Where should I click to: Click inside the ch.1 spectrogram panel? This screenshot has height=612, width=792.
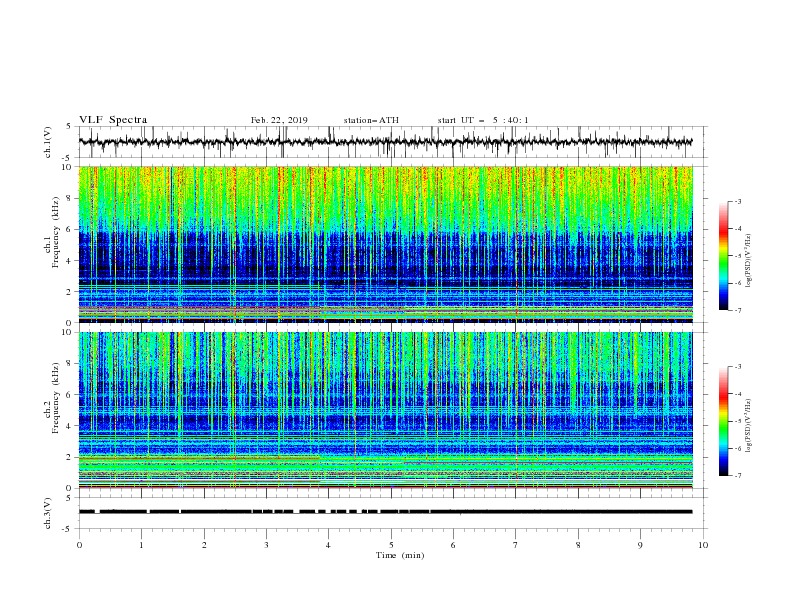click(385, 244)
